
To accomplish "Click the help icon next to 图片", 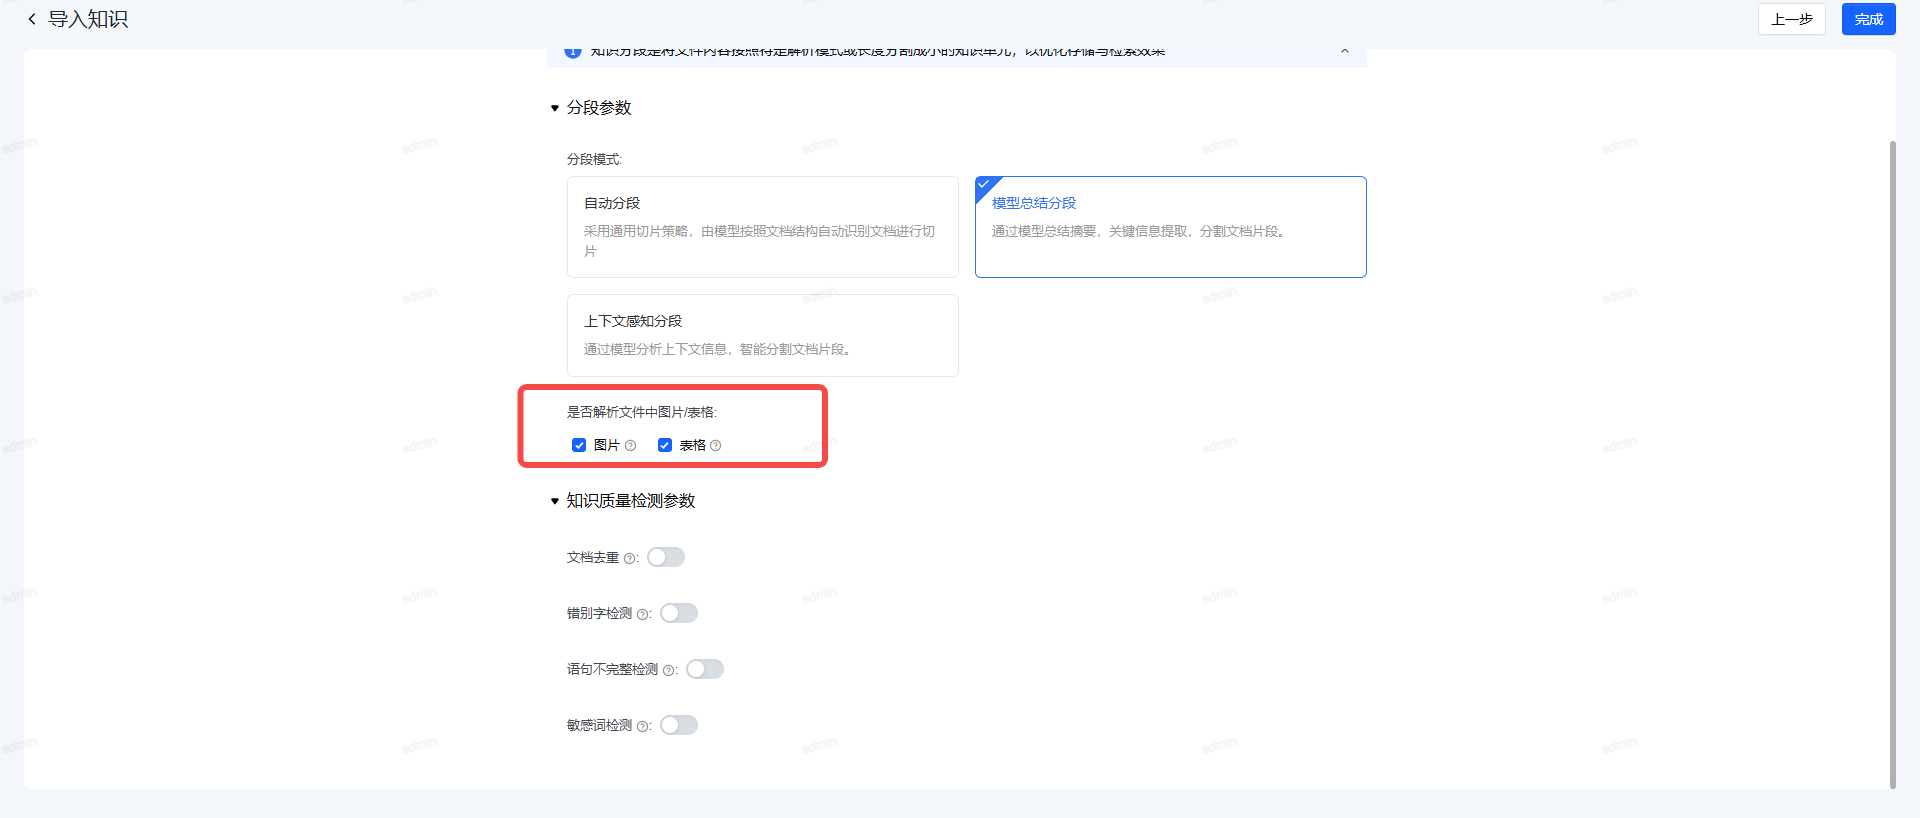I will (x=630, y=446).
